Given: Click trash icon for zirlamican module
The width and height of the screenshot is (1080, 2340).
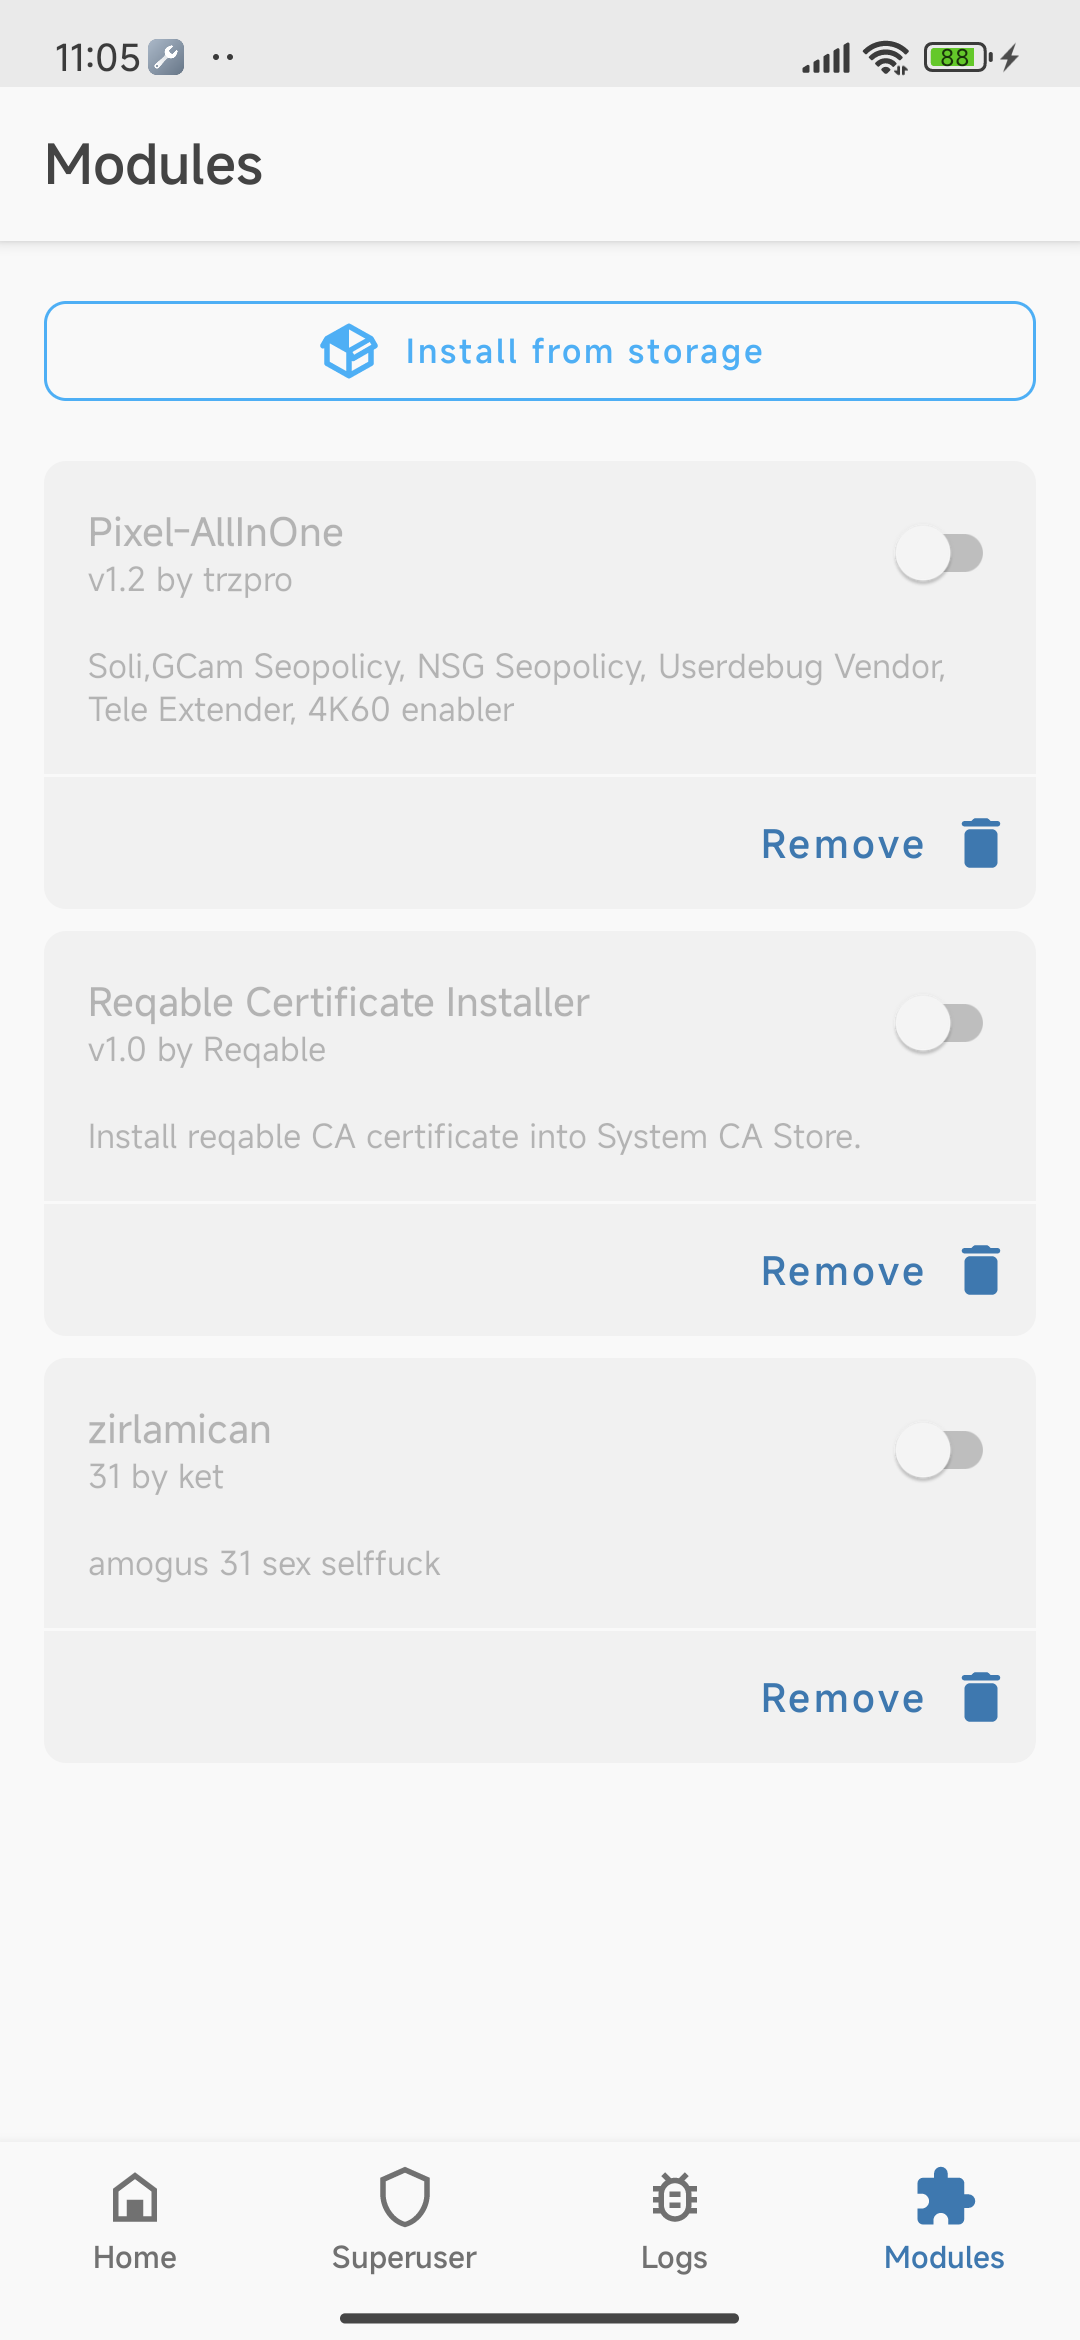Looking at the screenshot, I should [x=981, y=1697].
